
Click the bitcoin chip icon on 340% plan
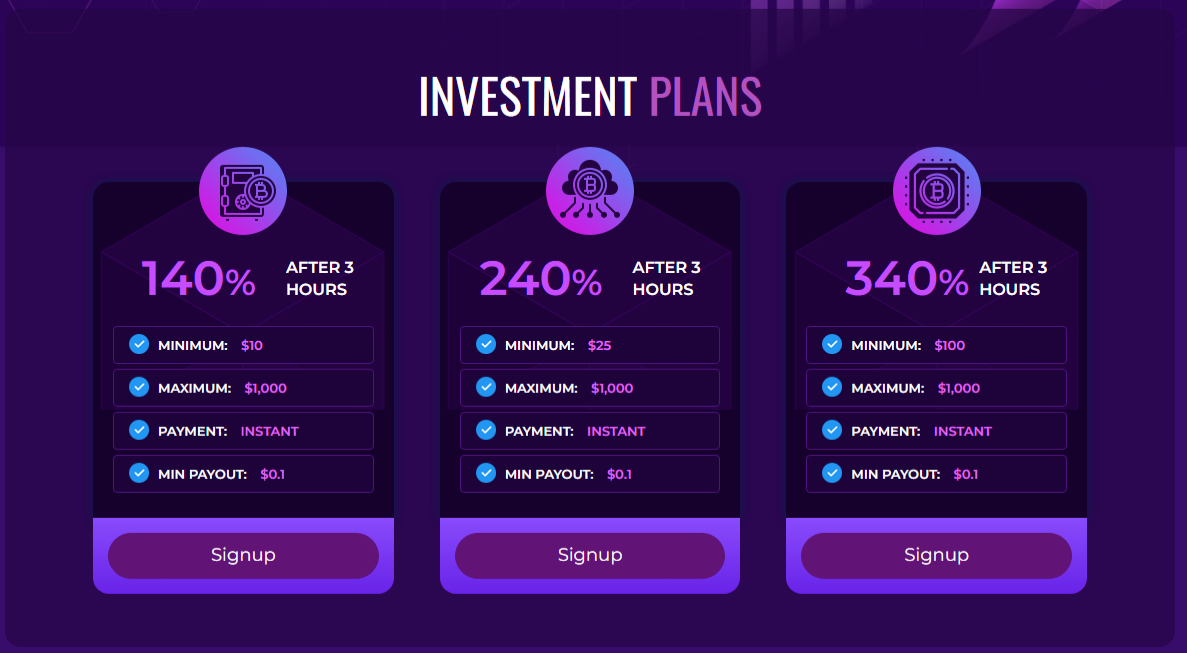(x=936, y=190)
